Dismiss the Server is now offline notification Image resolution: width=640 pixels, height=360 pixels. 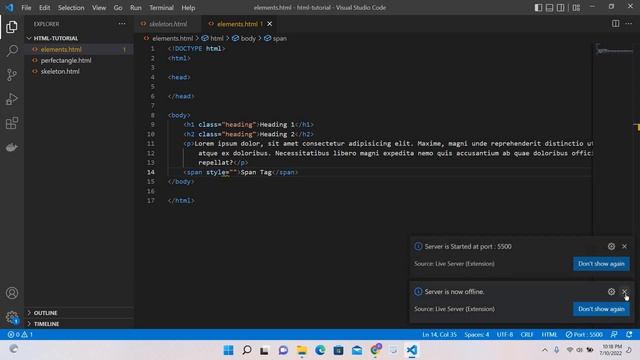(x=624, y=291)
